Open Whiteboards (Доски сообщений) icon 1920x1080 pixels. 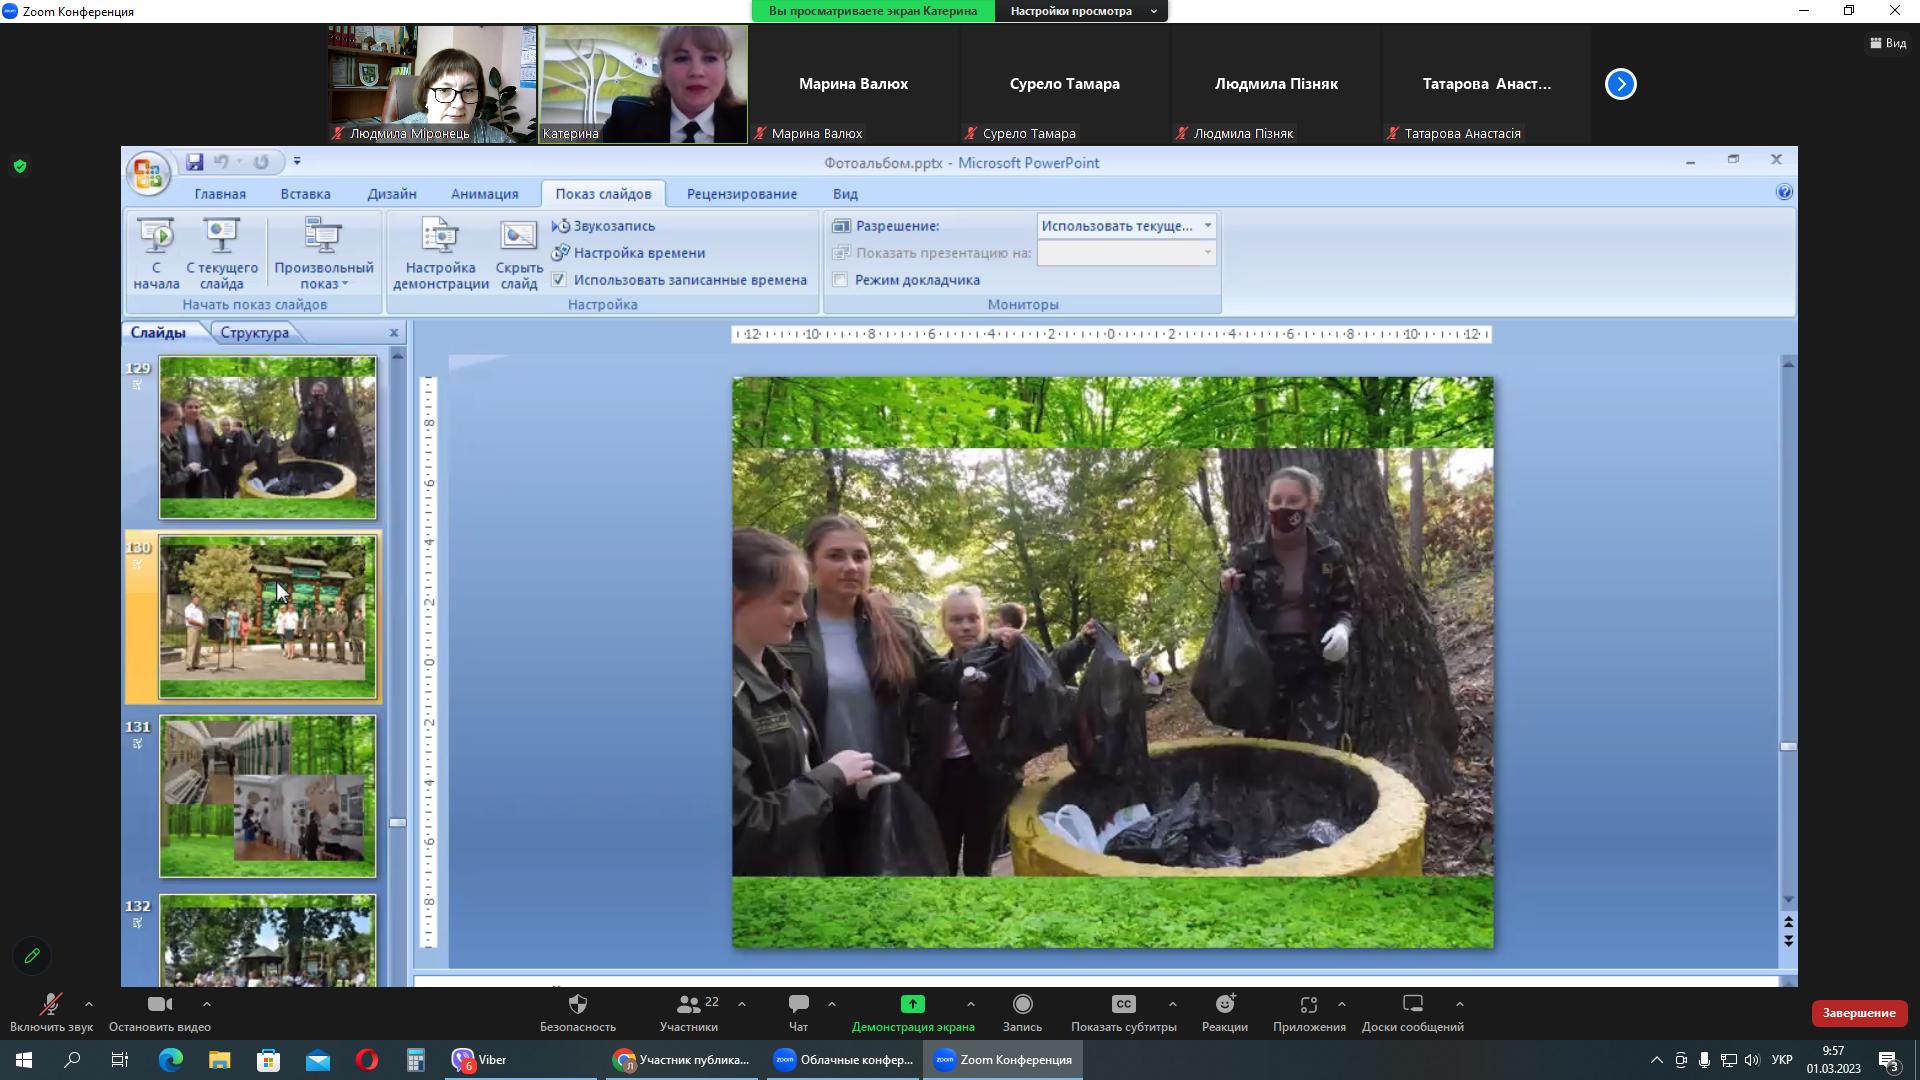[x=1412, y=1004]
